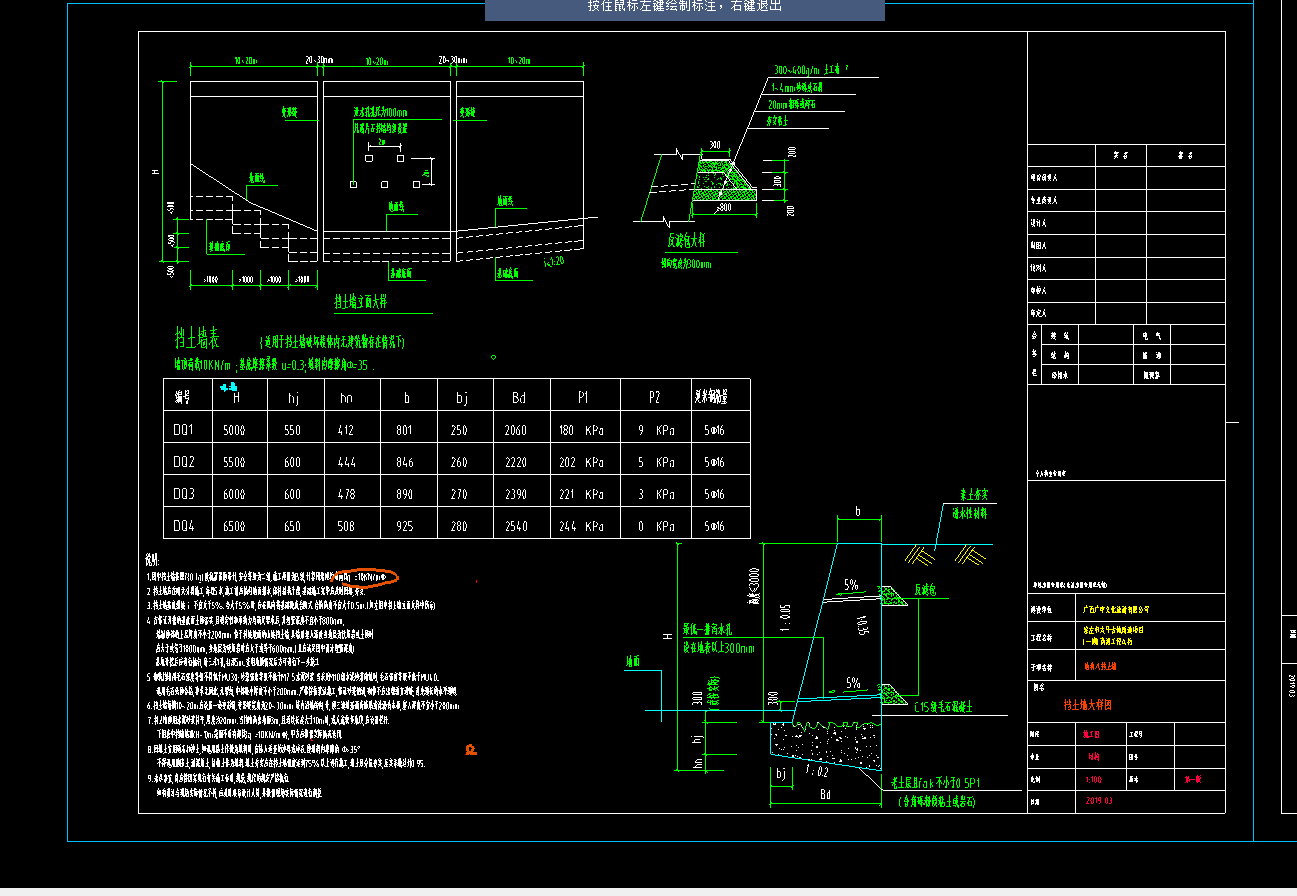Click the hn value '508'
Screen dimensions: 1297x896
[x=347, y=527]
